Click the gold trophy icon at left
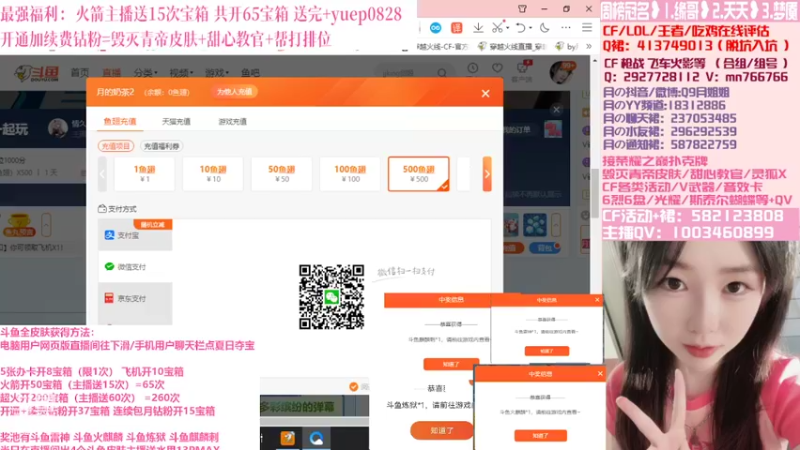The height and width of the screenshot is (450, 800). pyautogui.click(x=19, y=224)
